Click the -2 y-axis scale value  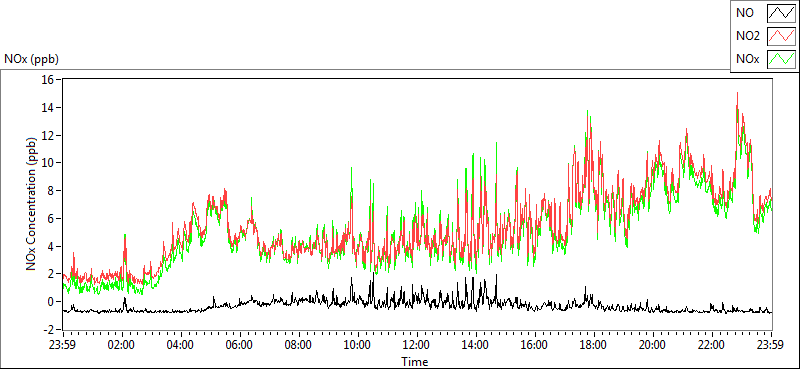click(x=49, y=330)
